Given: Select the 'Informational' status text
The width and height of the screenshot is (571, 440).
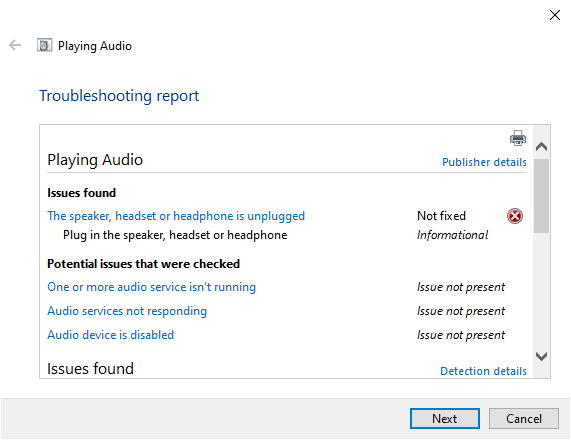Looking at the screenshot, I should (452, 235).
